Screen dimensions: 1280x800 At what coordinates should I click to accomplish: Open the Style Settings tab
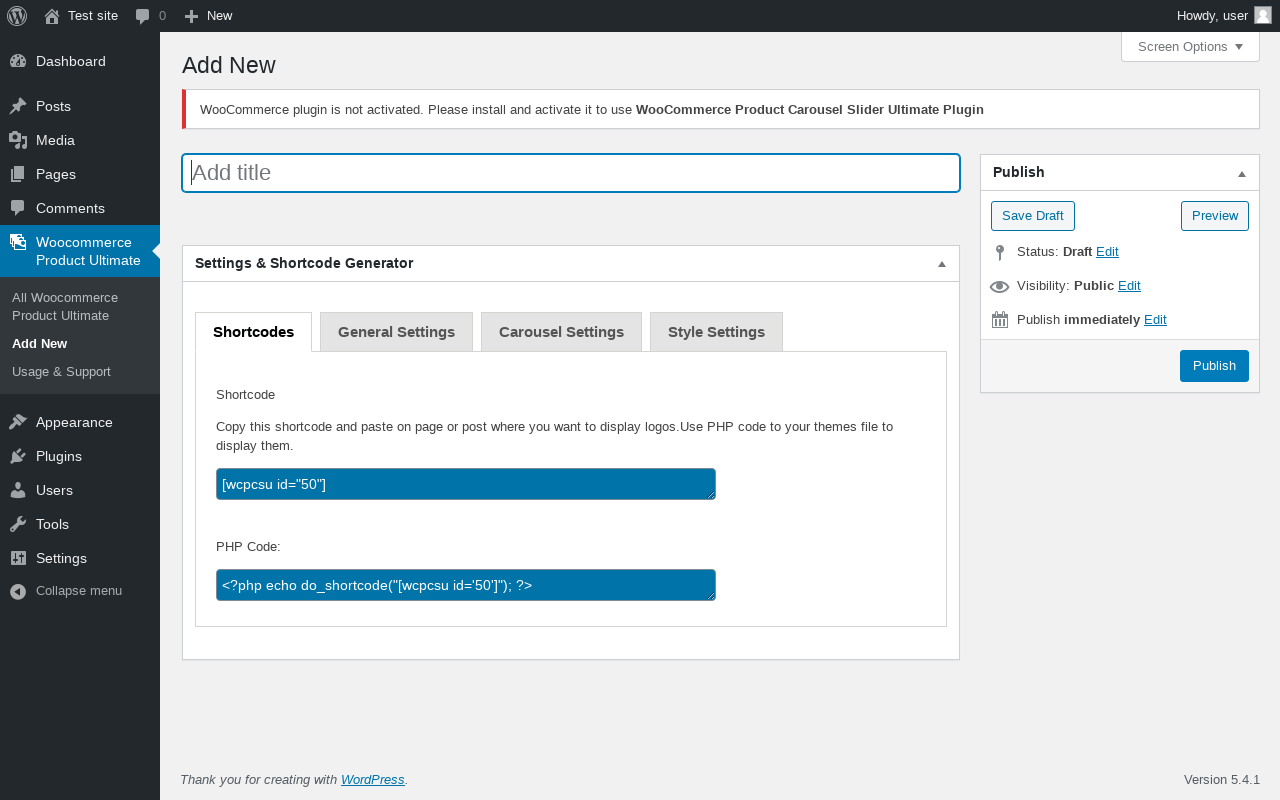716,332
